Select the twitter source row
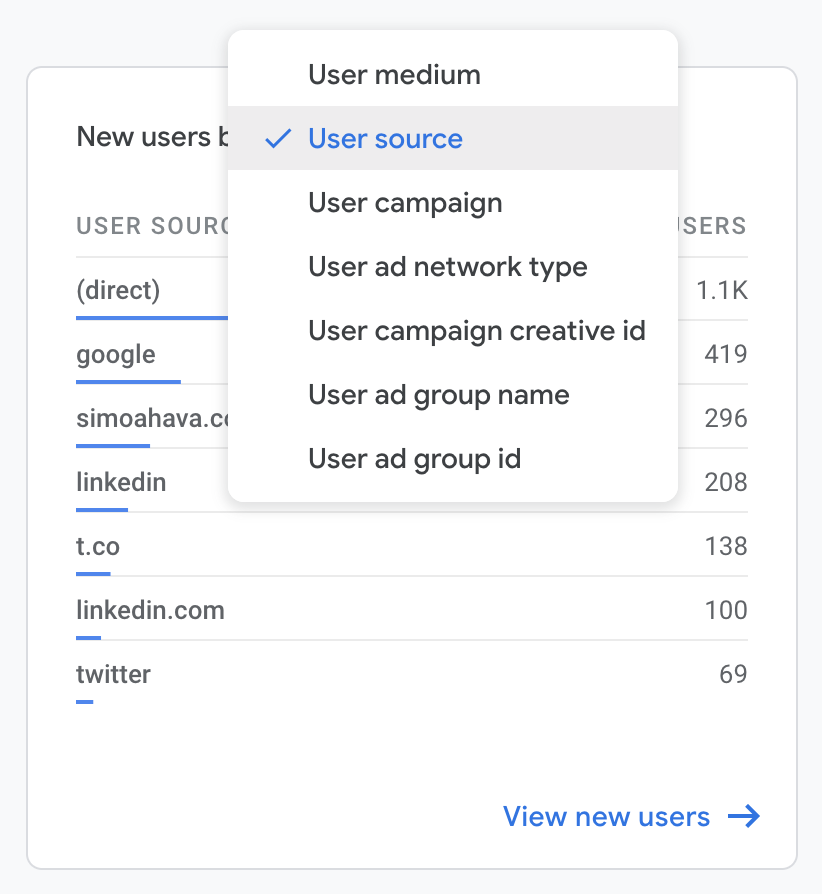The image size is (822, 894). [113, 674]
